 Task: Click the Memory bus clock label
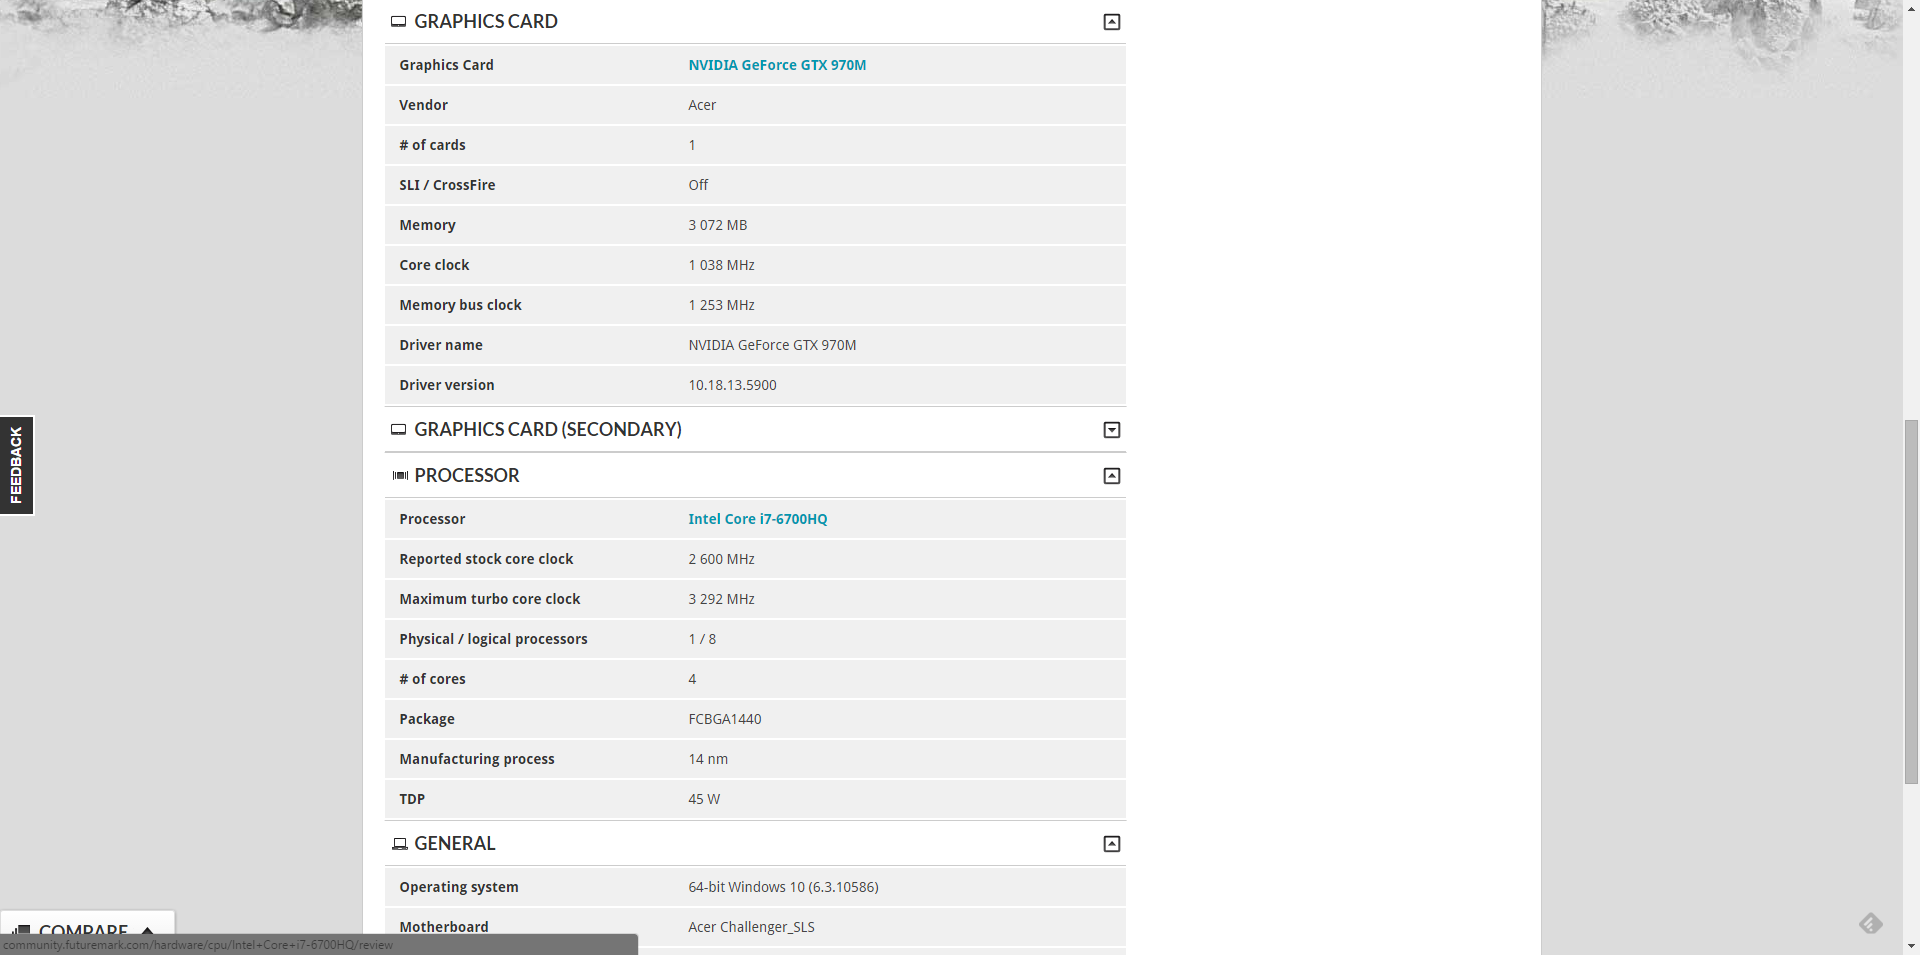pyautogui.click(x=460, y=305)
